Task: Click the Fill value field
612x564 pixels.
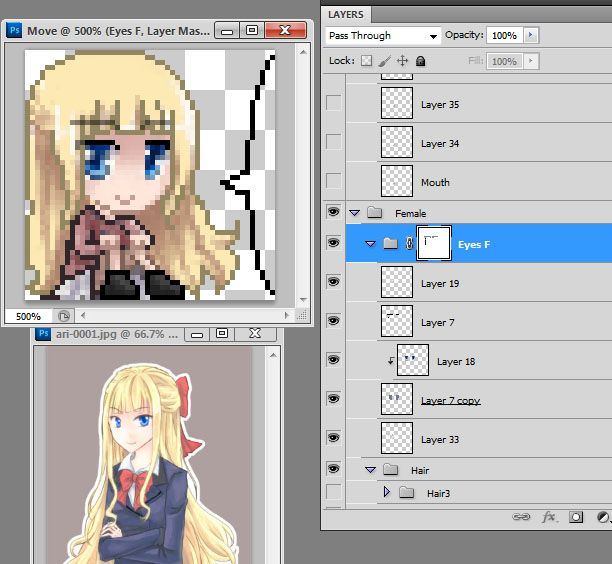Action: coord(505,61)
